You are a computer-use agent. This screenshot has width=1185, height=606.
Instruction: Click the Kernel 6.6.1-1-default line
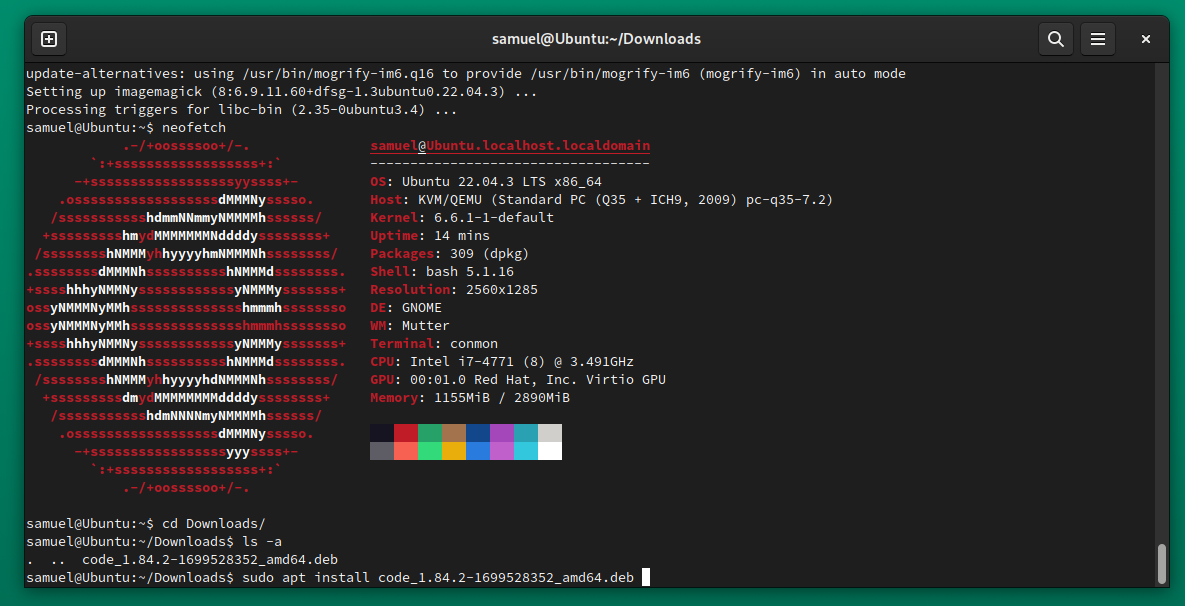pos(462,218)
